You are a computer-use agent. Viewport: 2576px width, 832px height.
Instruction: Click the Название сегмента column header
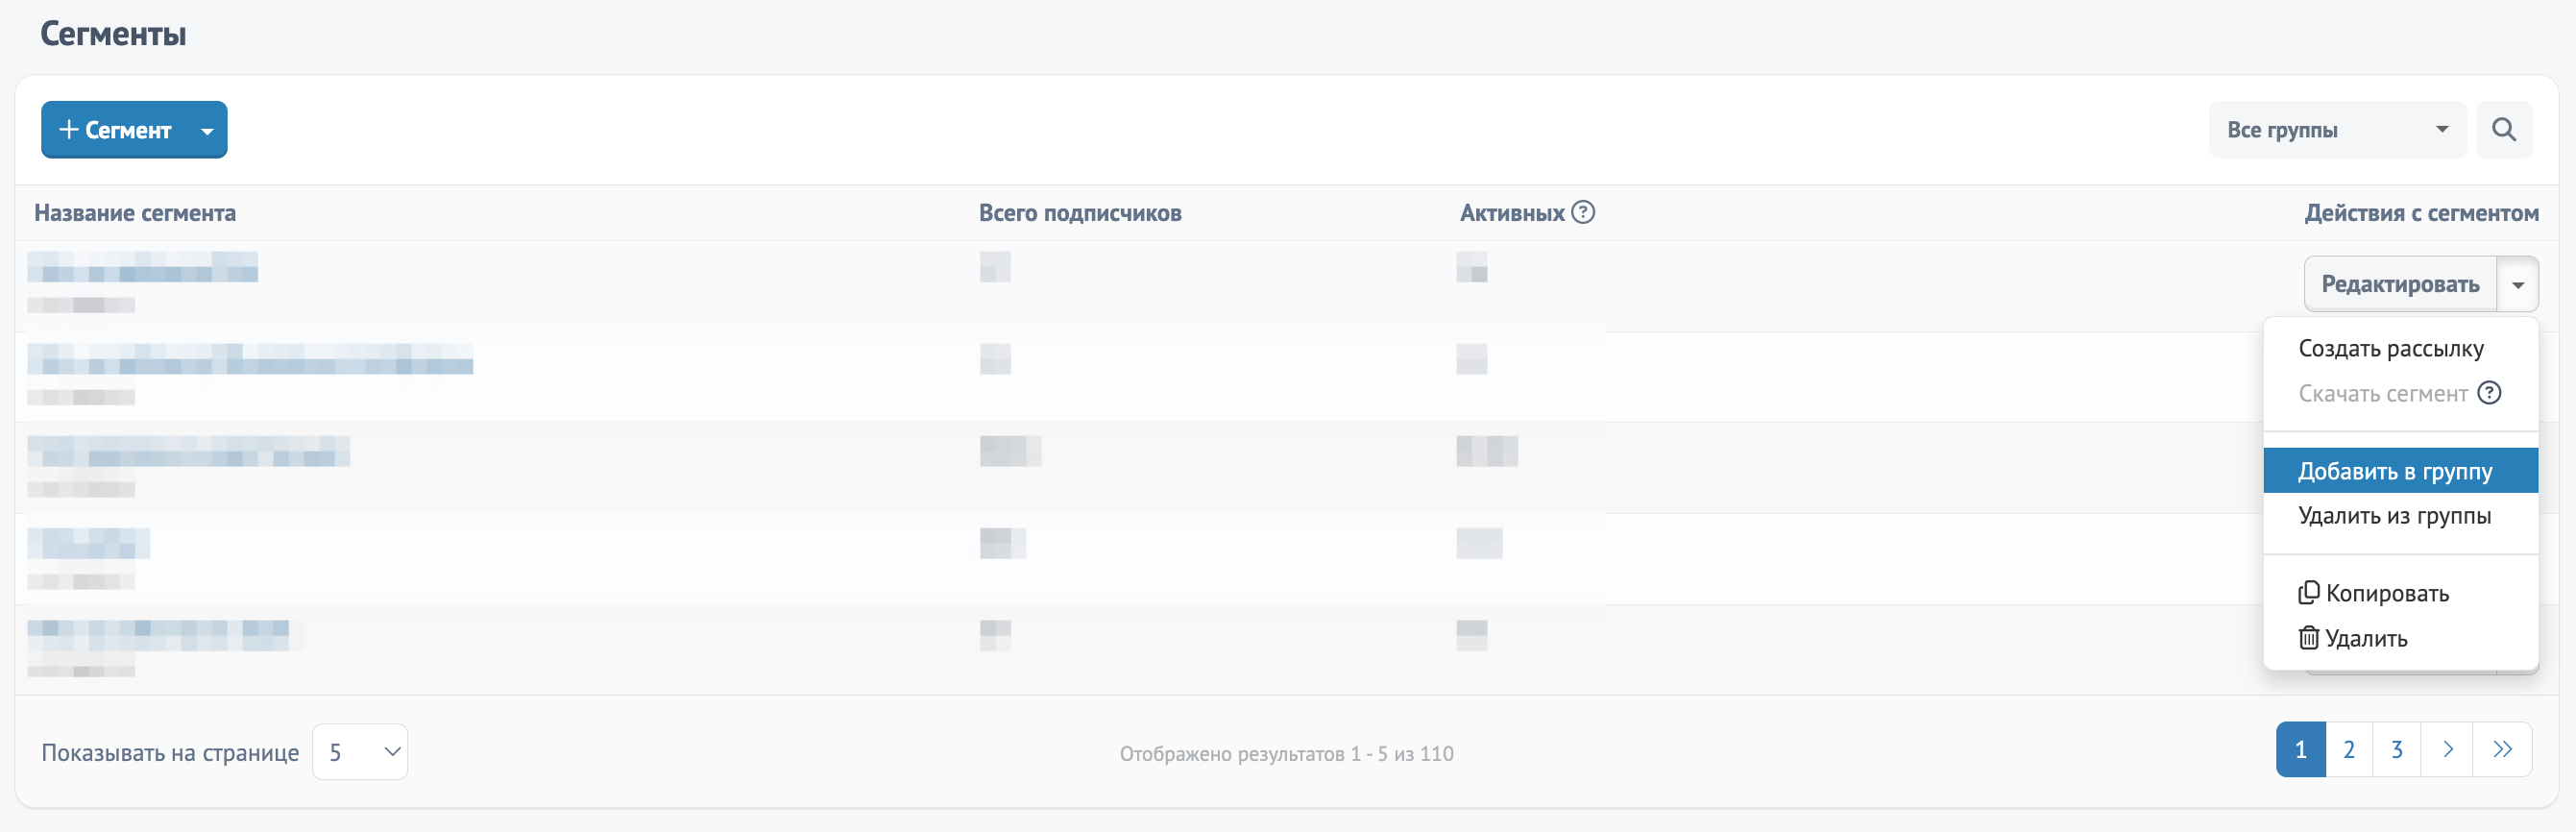[135, 213]
